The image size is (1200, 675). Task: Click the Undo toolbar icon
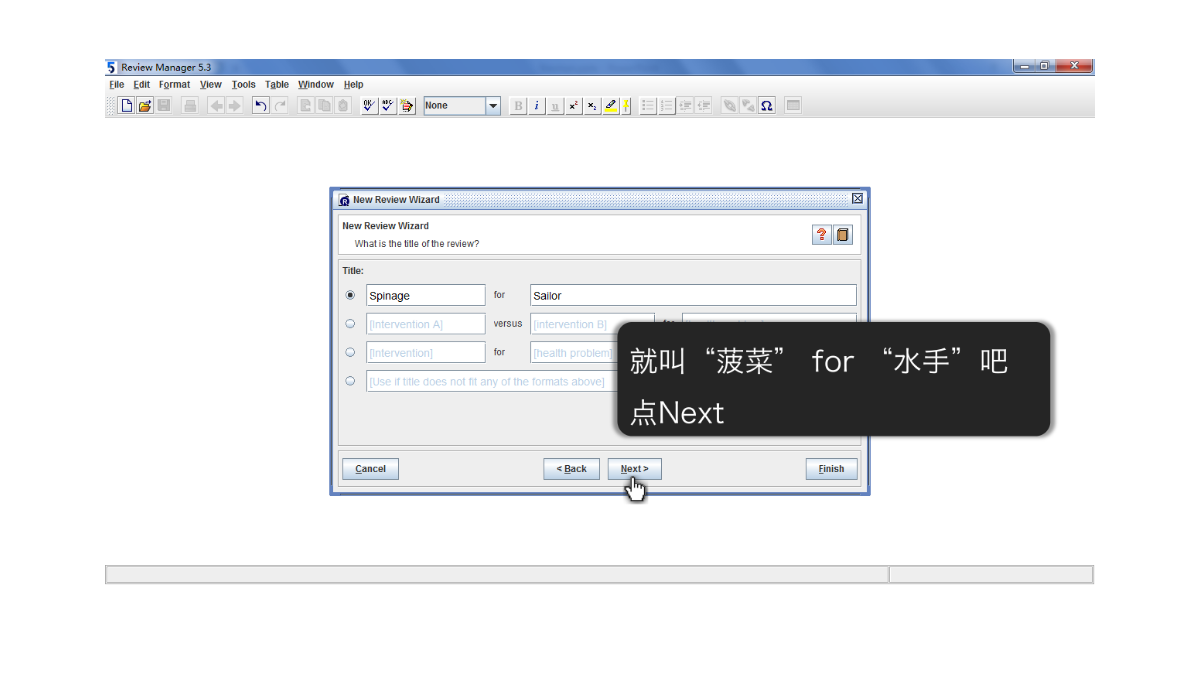260,105
